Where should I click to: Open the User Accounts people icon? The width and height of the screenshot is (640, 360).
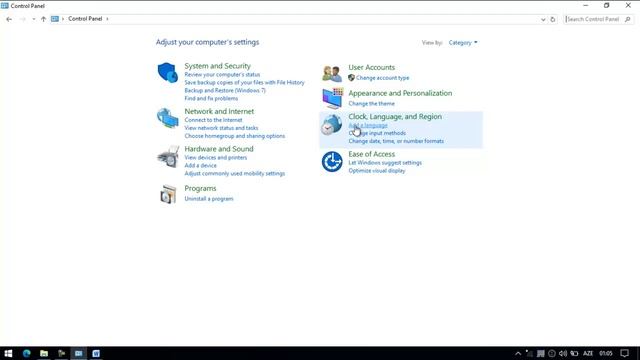pos(332,74)
